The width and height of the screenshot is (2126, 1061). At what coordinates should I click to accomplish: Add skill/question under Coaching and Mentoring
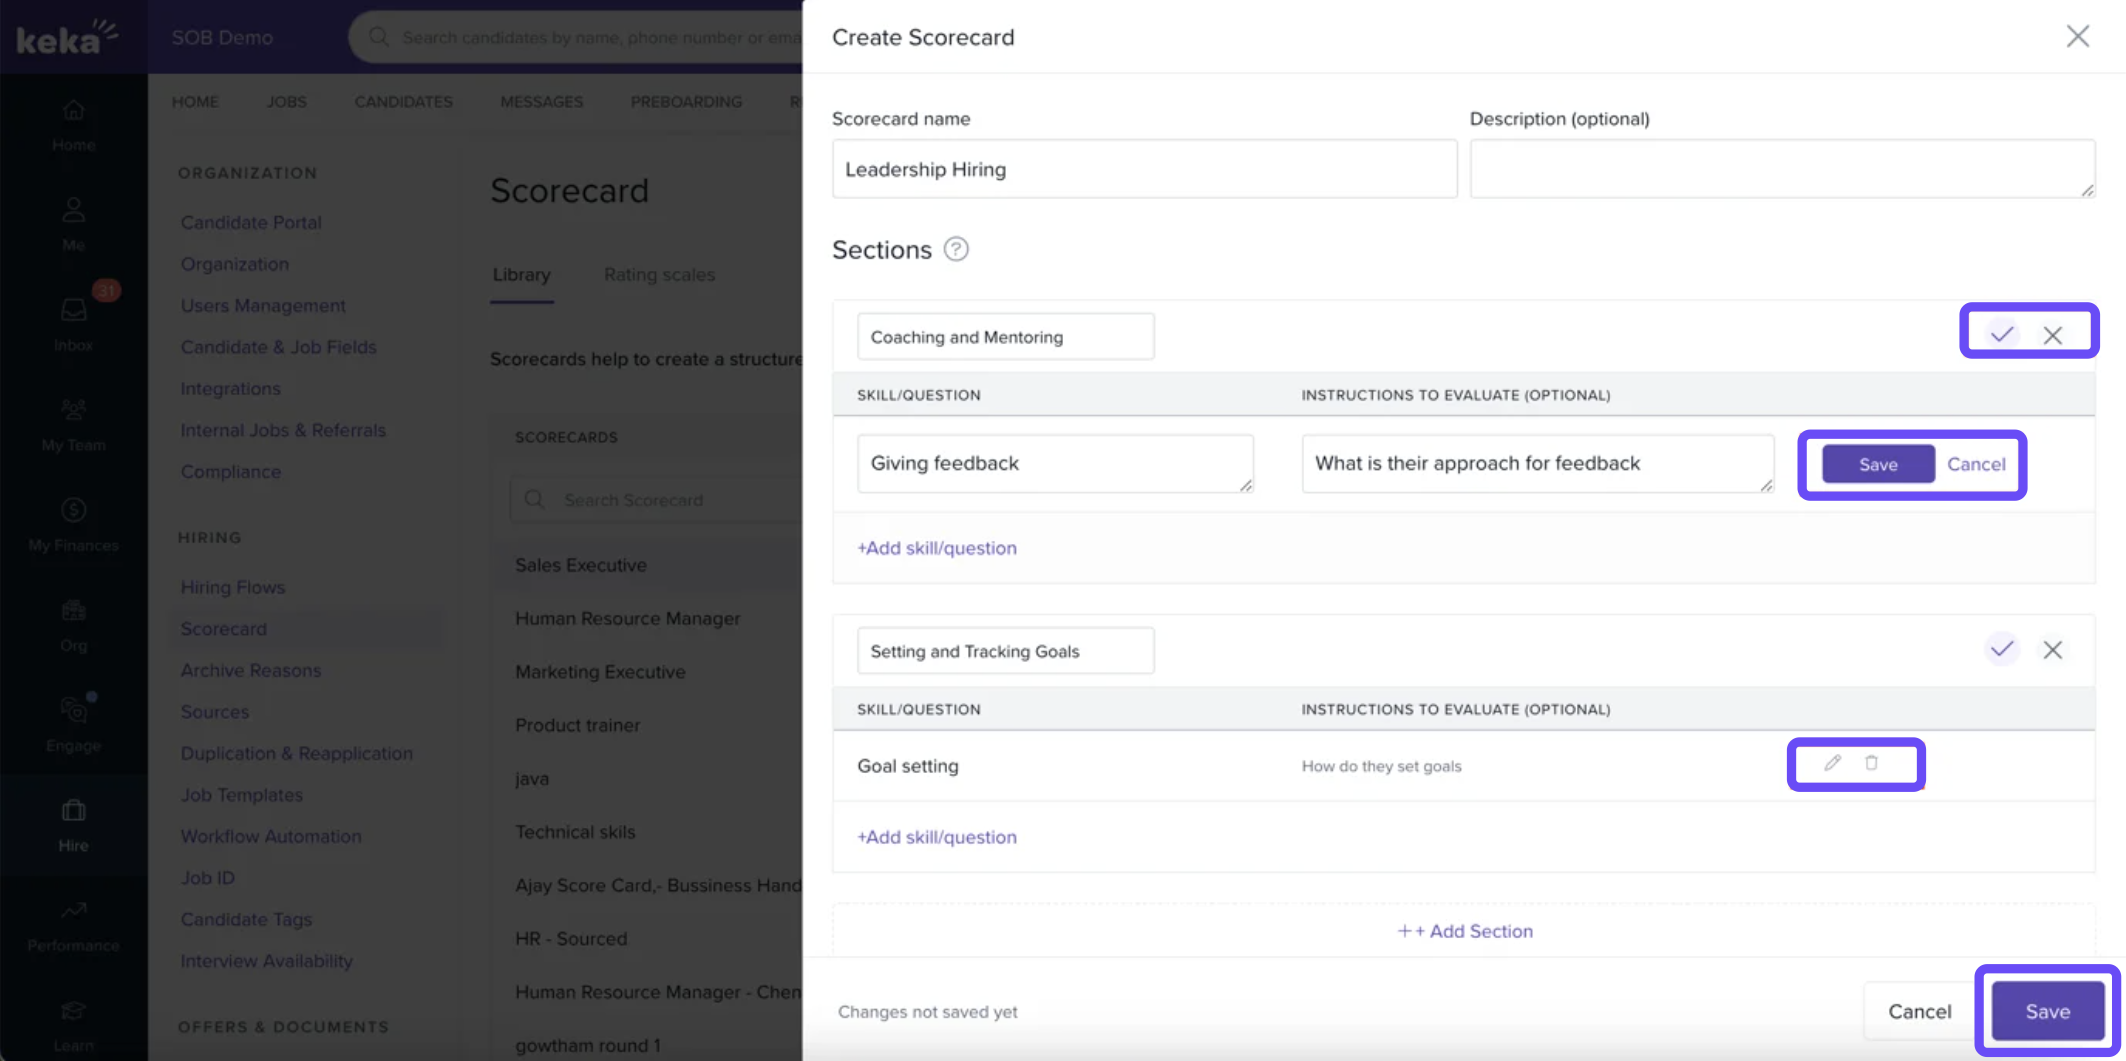coord(936,548)
